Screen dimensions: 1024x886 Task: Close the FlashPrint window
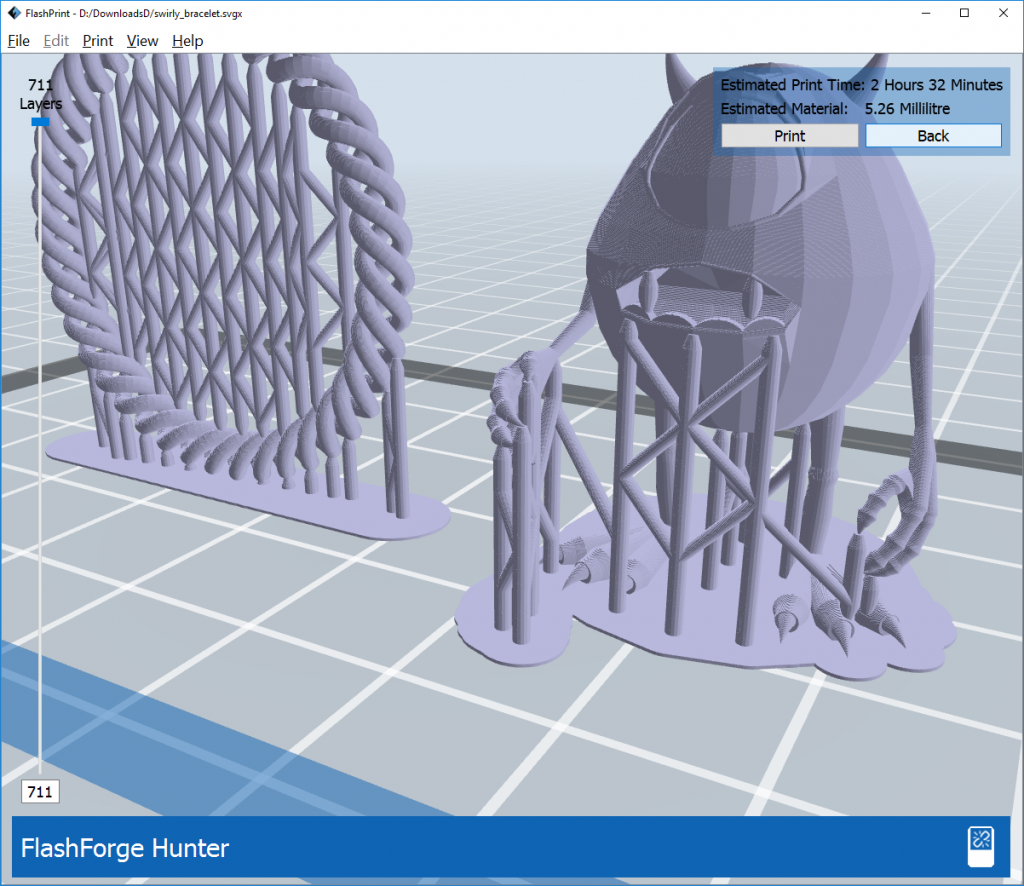tap(1004, 13)
